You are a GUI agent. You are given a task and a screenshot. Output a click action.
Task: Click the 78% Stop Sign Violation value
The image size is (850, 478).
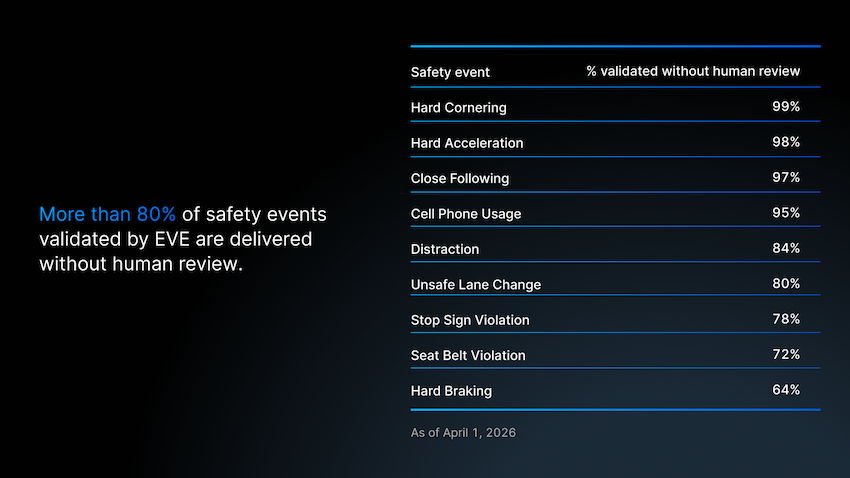coord(786,320)
